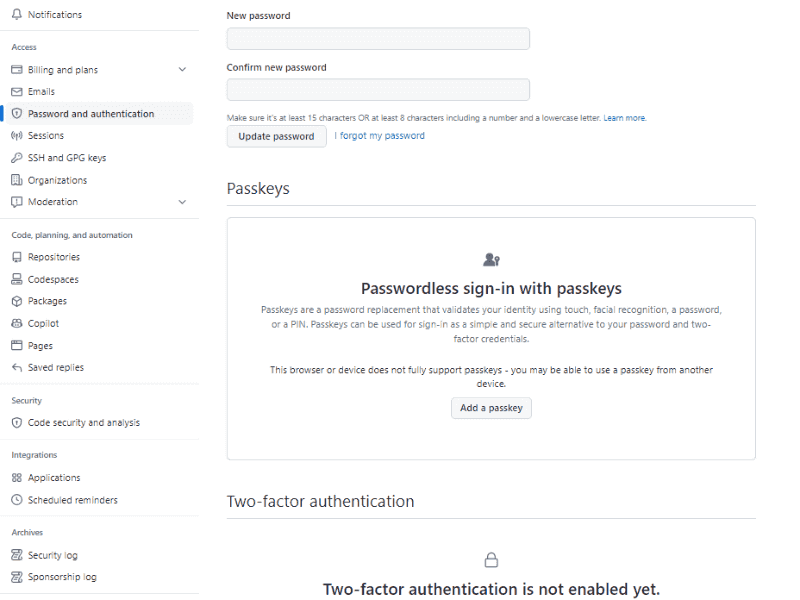This screenshot has height=600, width=800.
Task: Click the Packages box icon
Action: point(17,301)
